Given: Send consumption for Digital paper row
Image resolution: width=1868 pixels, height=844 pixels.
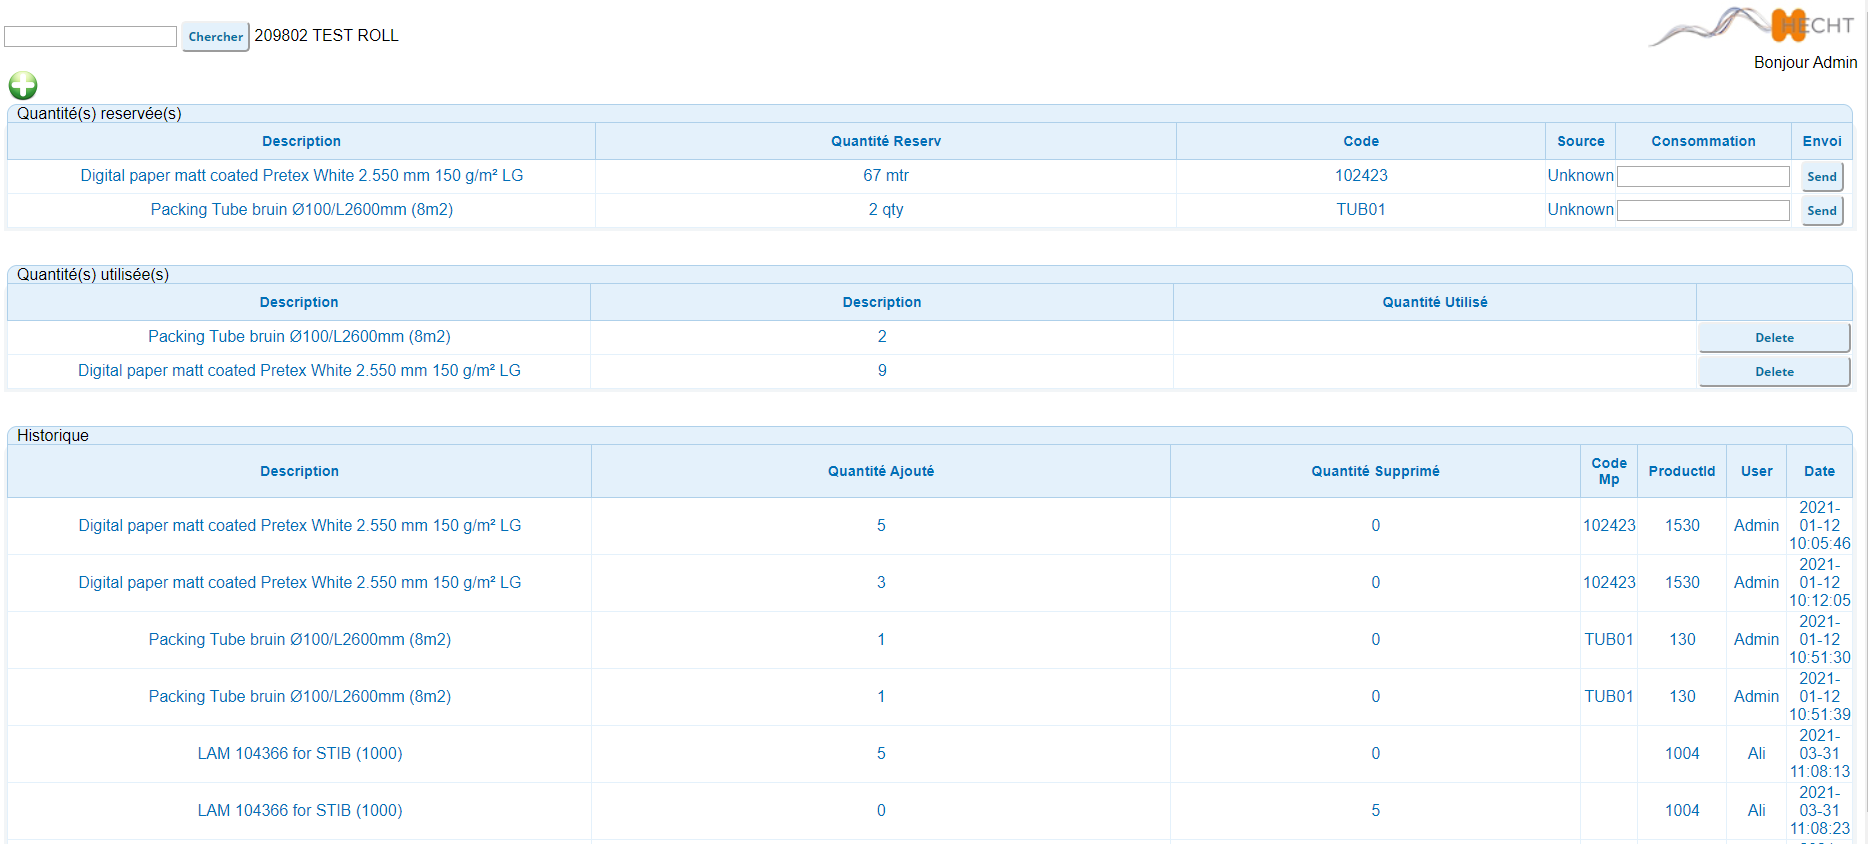Looking at the screenshot, I should click(x=1821, y=177).
